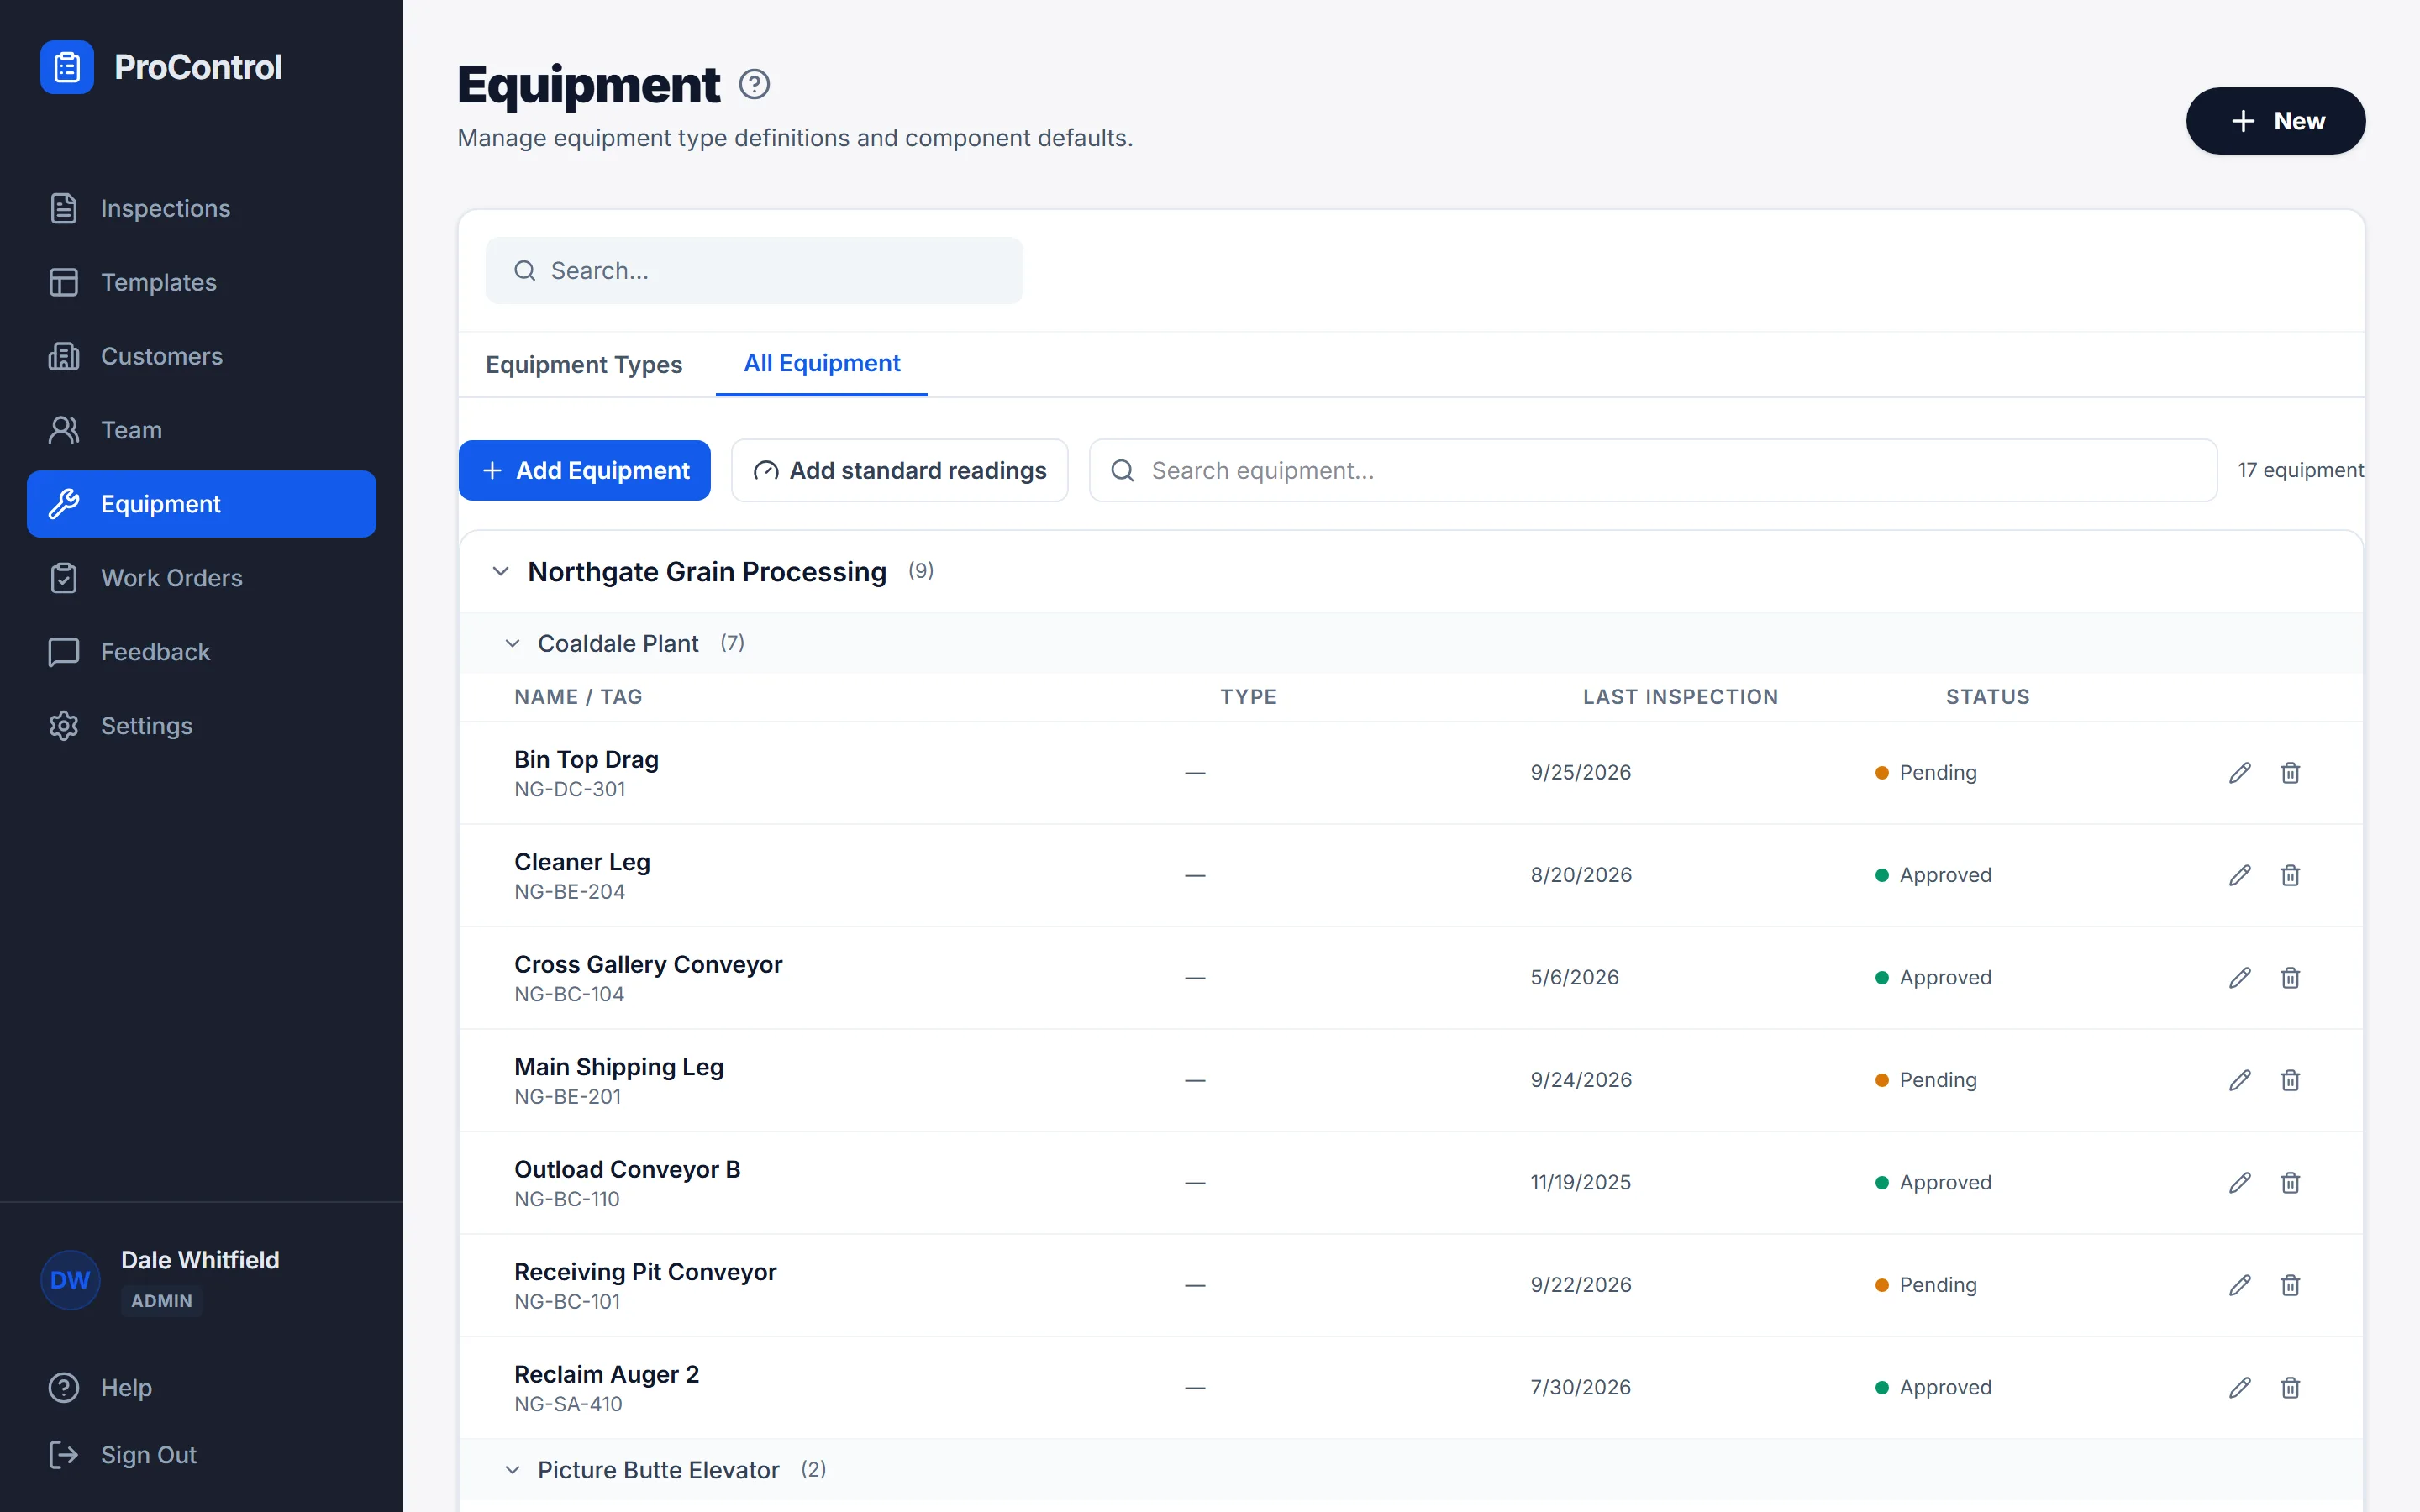Focus the top Search field
2420x1512 pixels.
point(754,270)
